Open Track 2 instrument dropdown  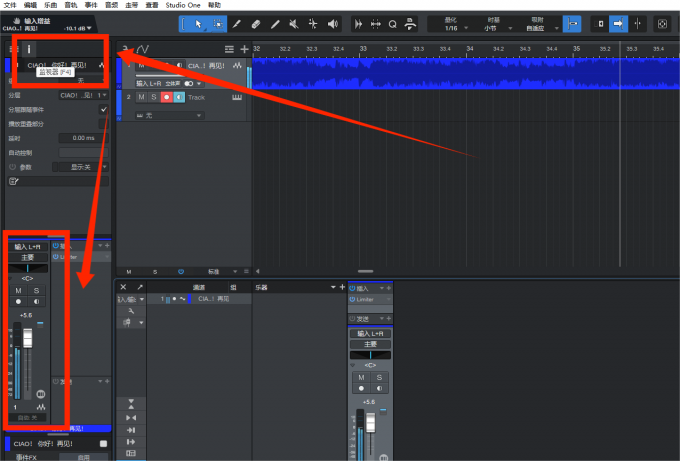[x=169, y=115]
